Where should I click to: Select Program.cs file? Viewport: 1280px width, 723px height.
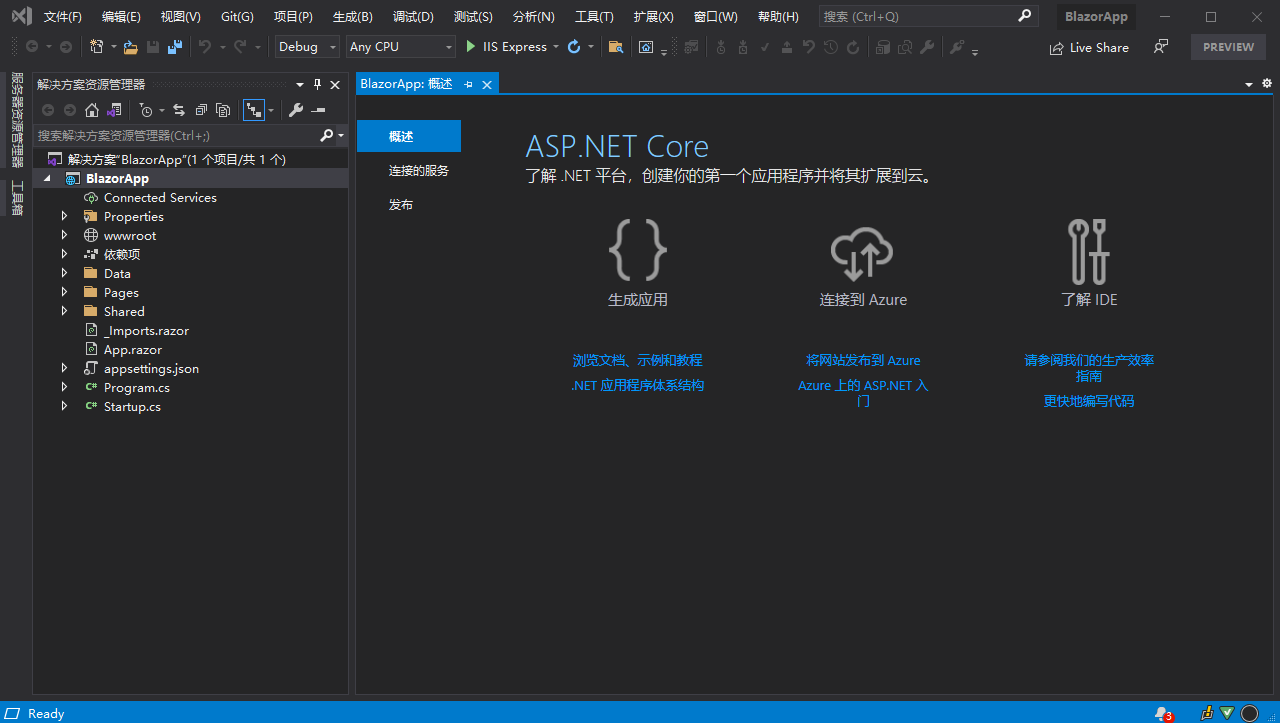point(137,387)
